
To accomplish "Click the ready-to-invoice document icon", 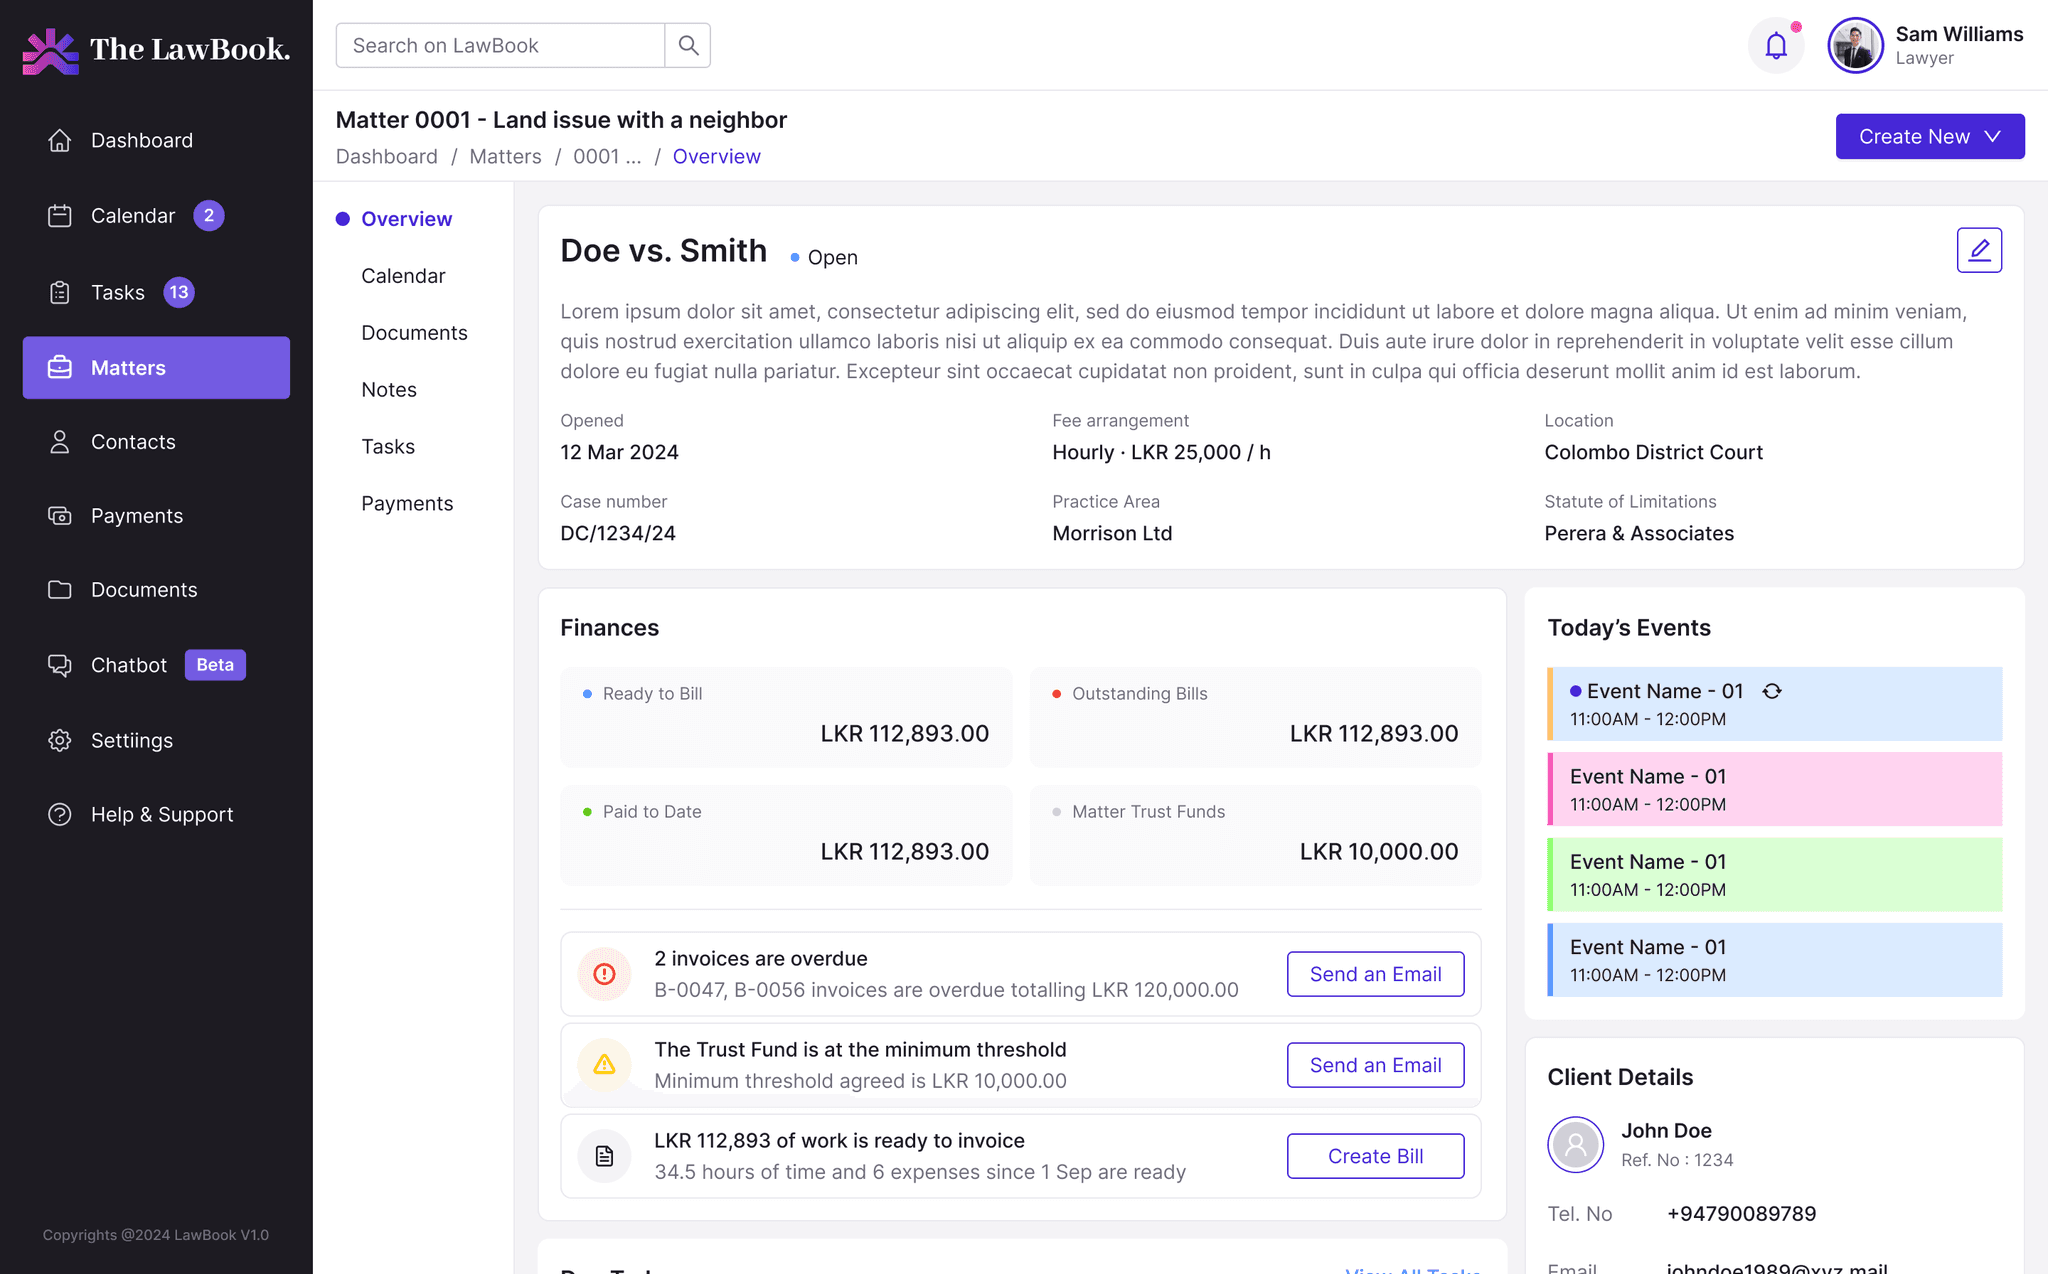I will [x=604, y=1156].
